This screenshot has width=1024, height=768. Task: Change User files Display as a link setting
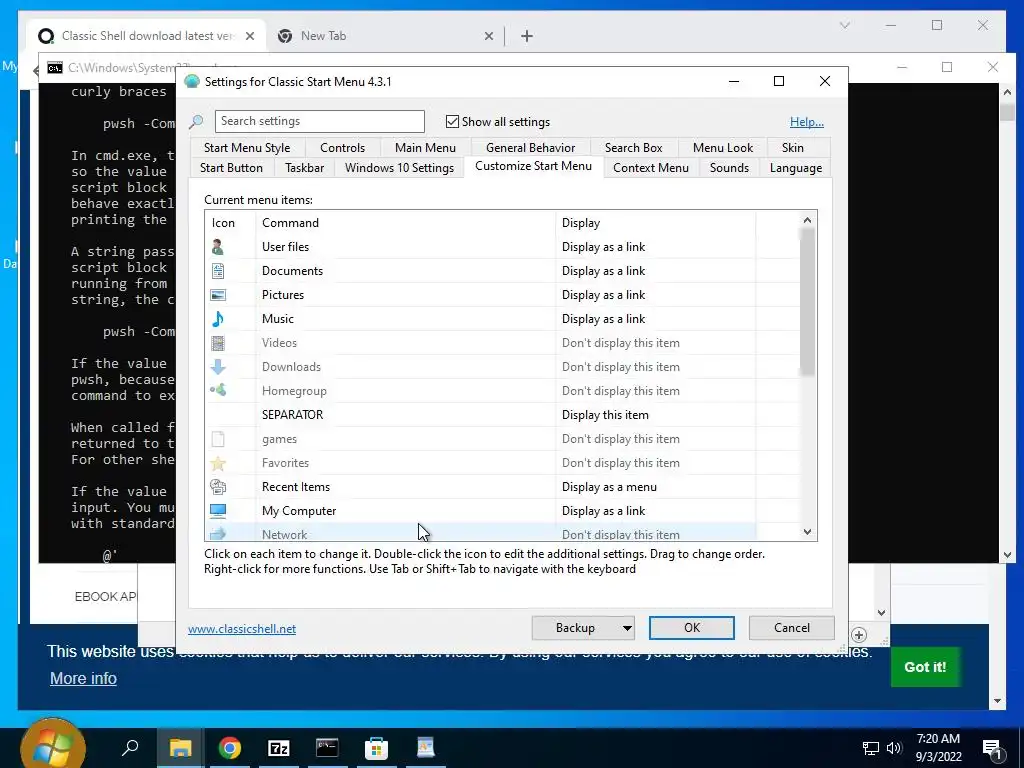coord(603,247)
